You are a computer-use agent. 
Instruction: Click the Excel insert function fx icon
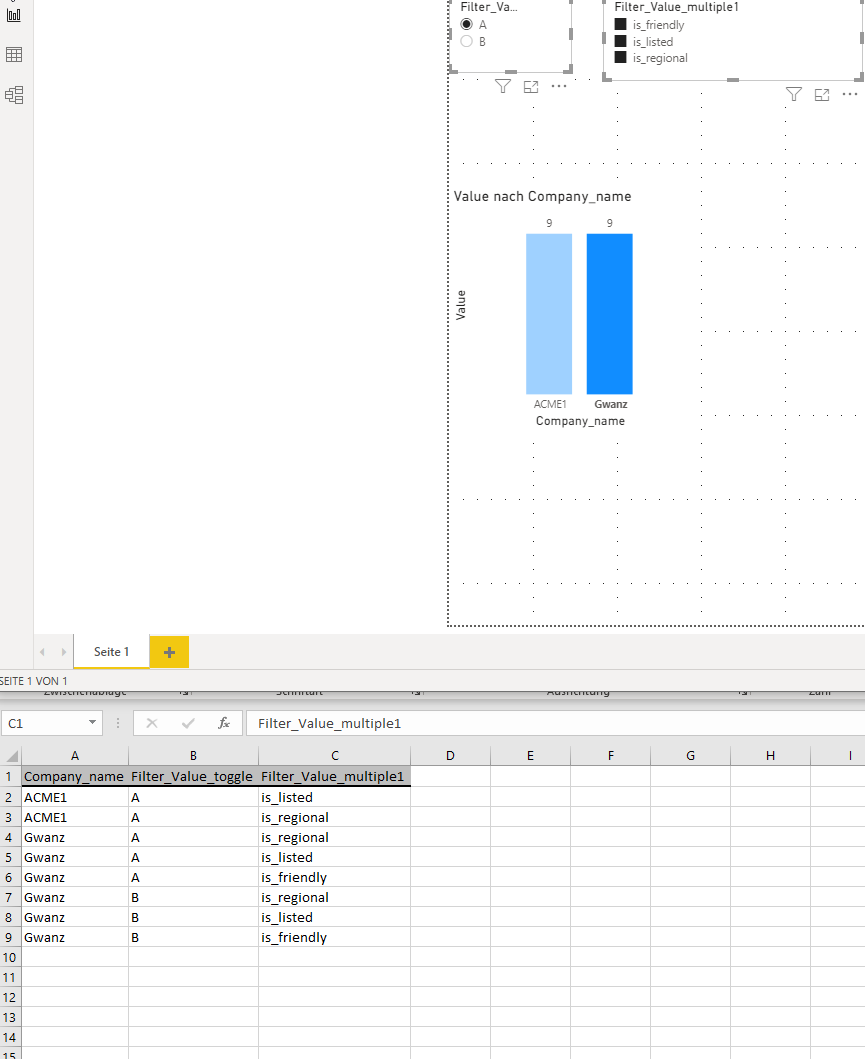click(x=224, y=723)
